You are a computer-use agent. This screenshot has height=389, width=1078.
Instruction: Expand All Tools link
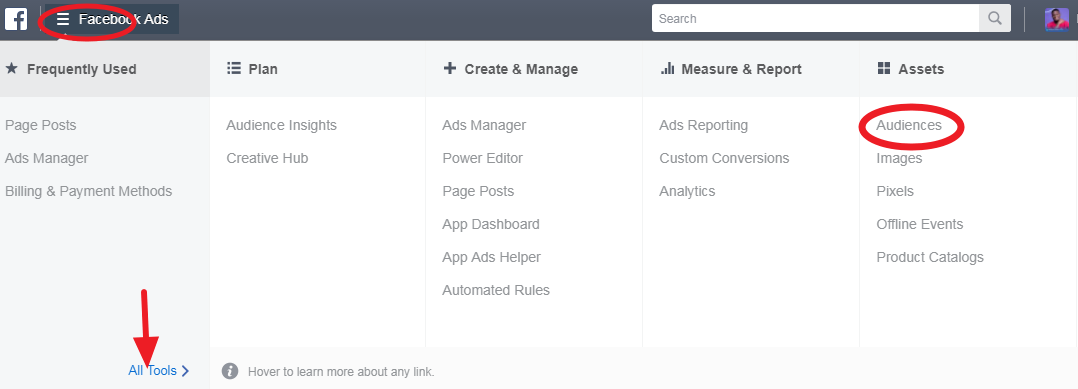point(158,371)
